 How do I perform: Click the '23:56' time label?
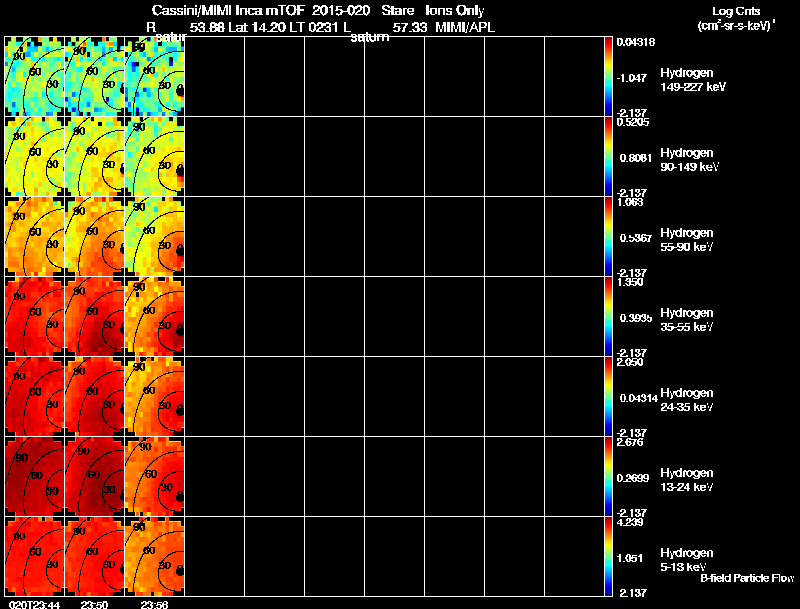(x=154, y=605)
